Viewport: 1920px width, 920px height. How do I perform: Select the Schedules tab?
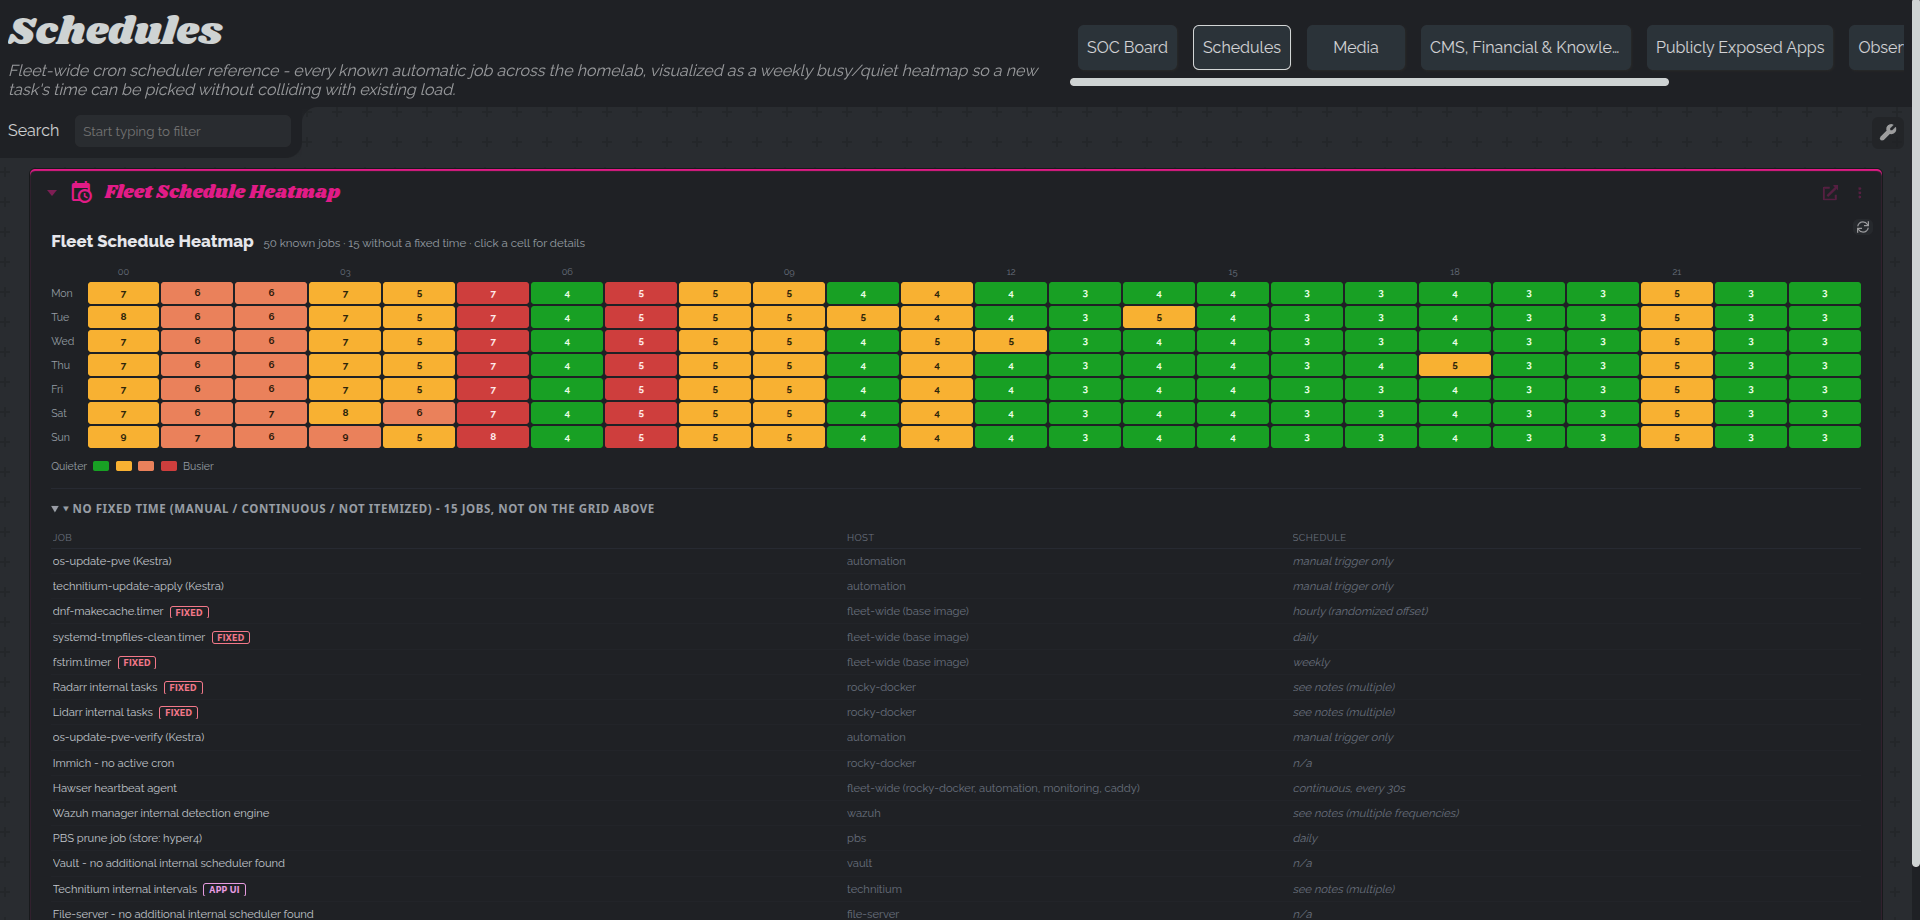coord(1241,47)
